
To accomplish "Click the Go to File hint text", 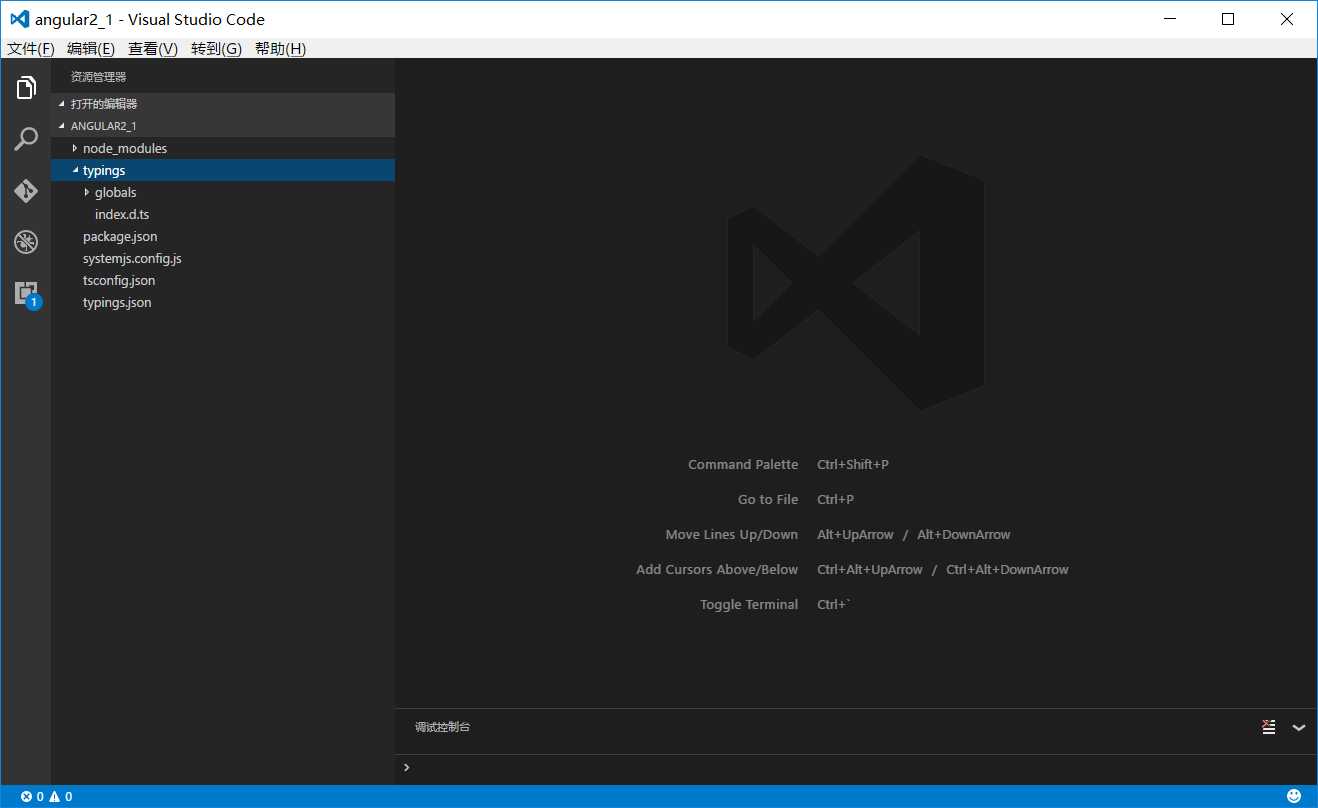I will click(x=768, y=499).
